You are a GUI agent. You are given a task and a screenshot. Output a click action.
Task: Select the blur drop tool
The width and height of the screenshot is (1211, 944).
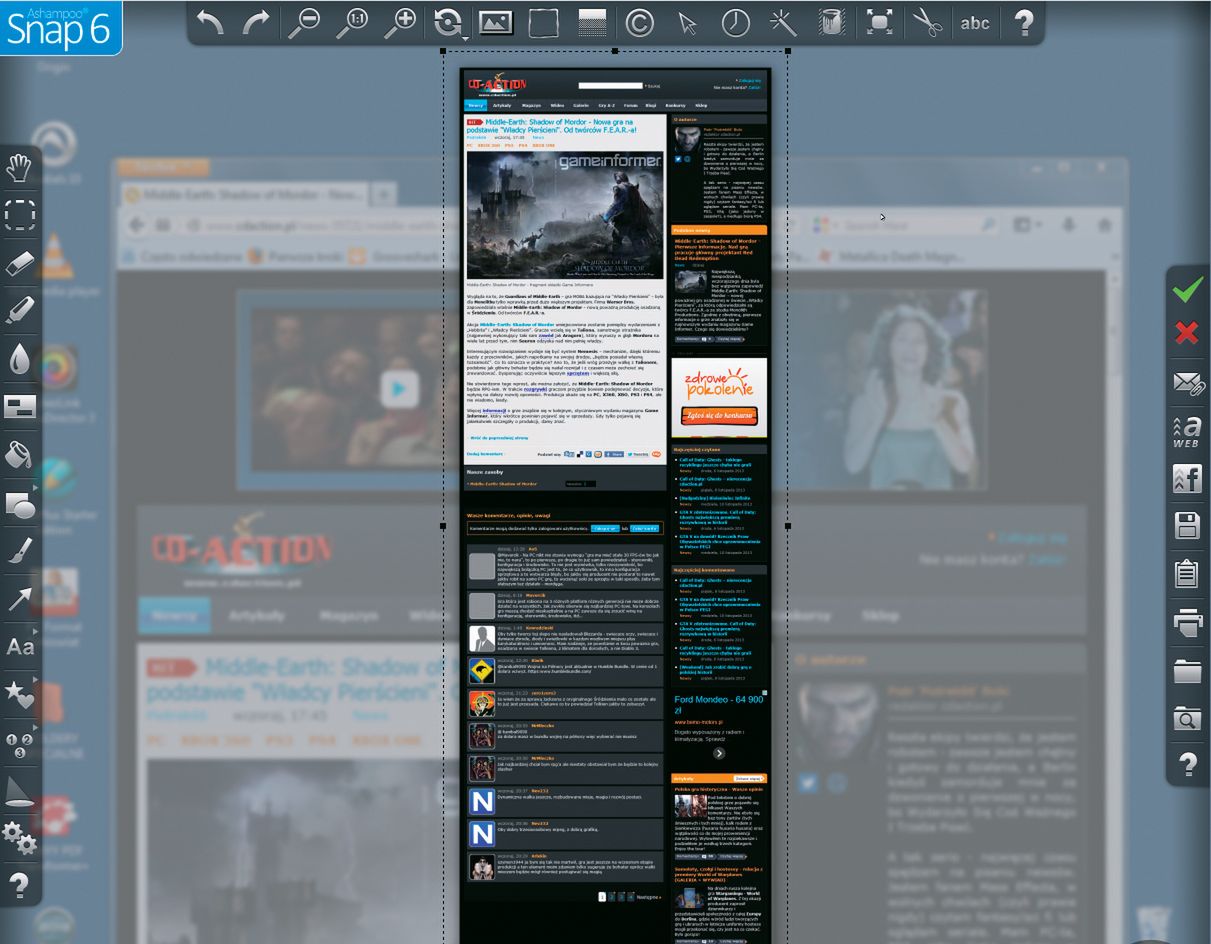click(x=20, y=358)
